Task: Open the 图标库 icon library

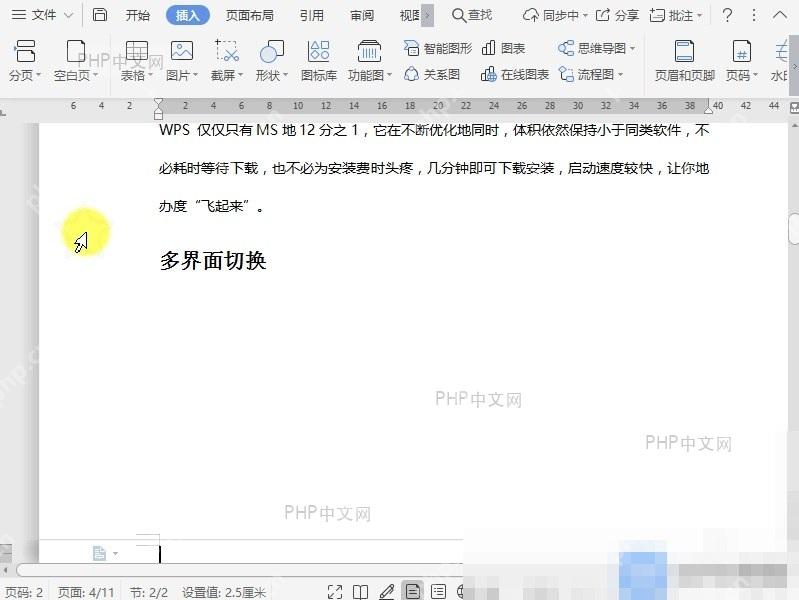Action: (x=319, y=61)
